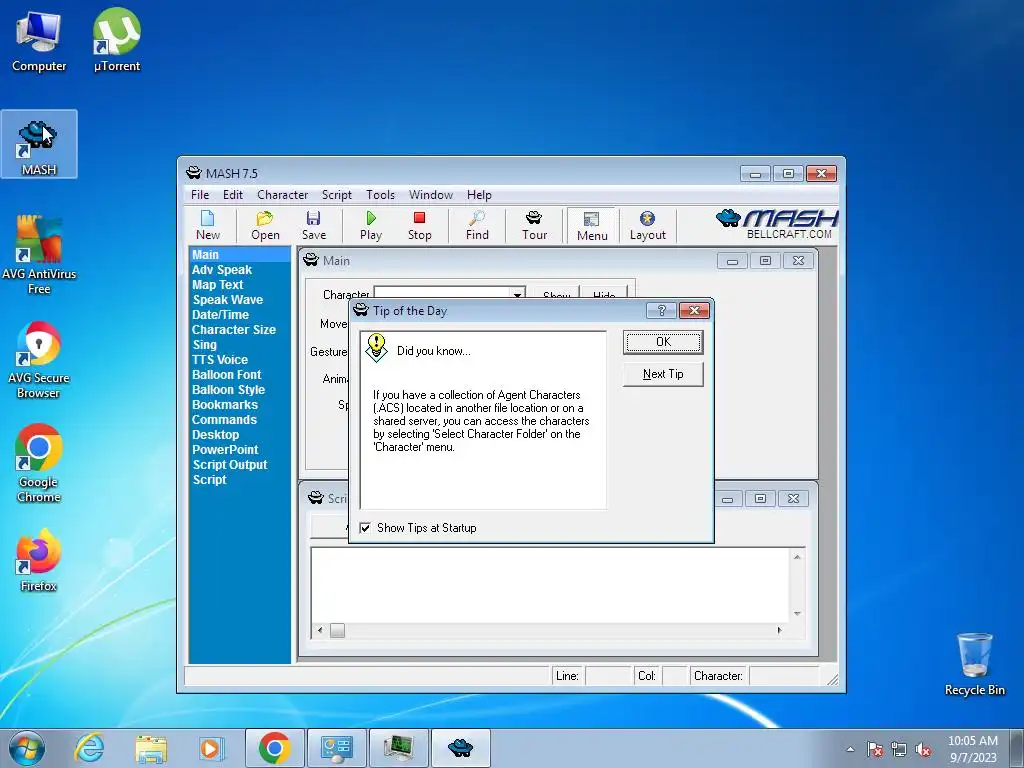The height and width of the screenshot is (768, 1024).
Task: Click the help question-mark button in the tip dialog
Action: pyautogui.click(x=661, y=310)
